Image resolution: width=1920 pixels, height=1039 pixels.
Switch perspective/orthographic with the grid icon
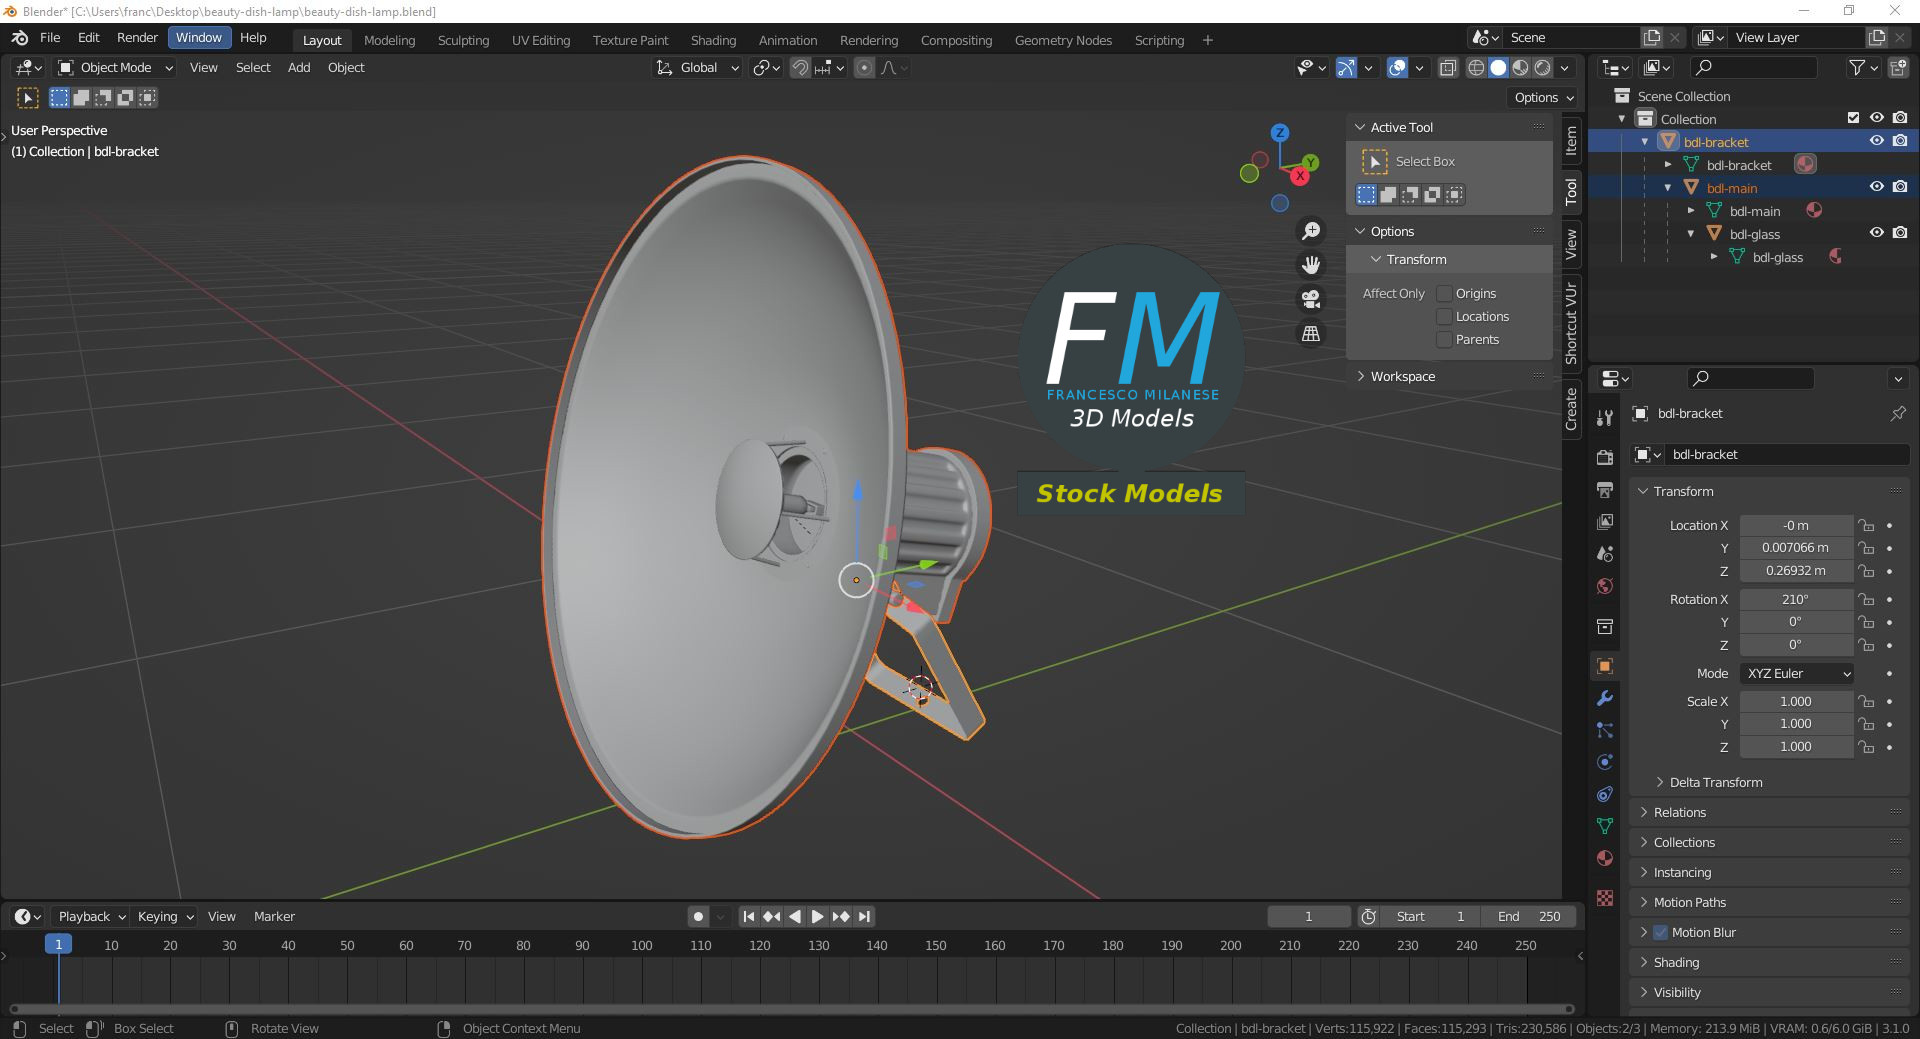[1311, 334]
